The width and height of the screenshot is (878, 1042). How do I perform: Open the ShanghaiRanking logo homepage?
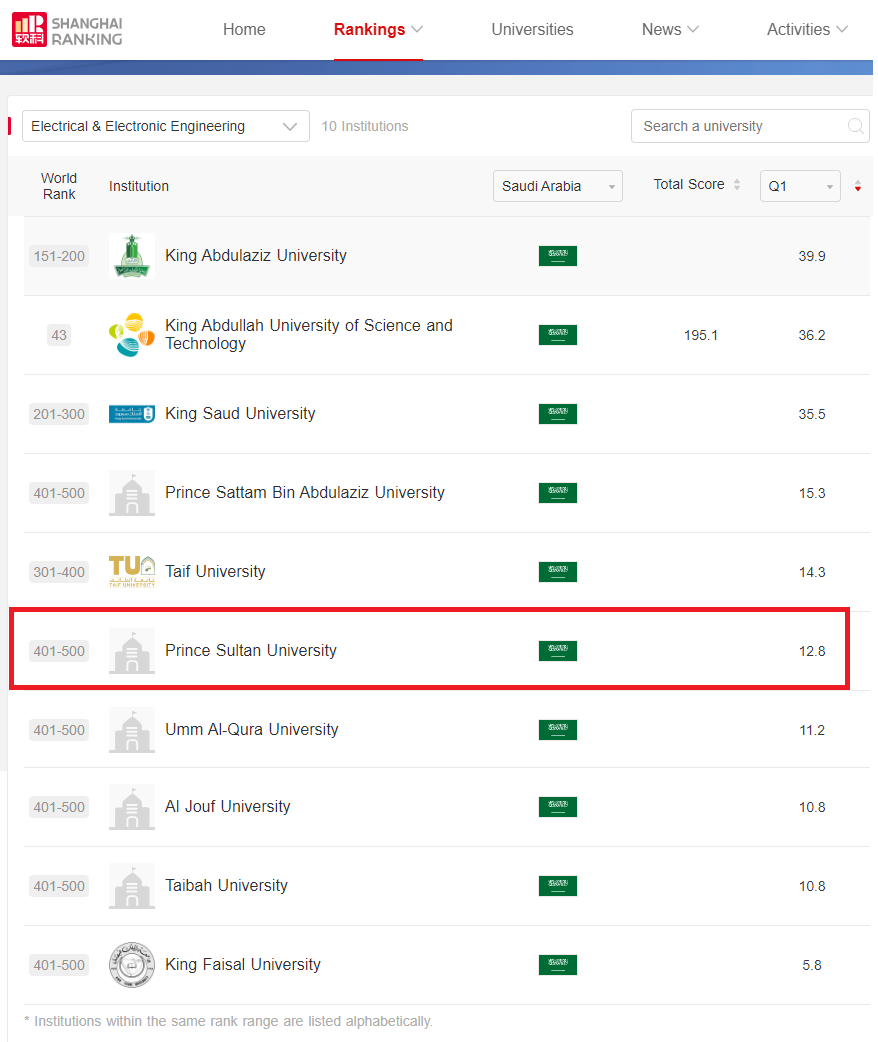67,30
